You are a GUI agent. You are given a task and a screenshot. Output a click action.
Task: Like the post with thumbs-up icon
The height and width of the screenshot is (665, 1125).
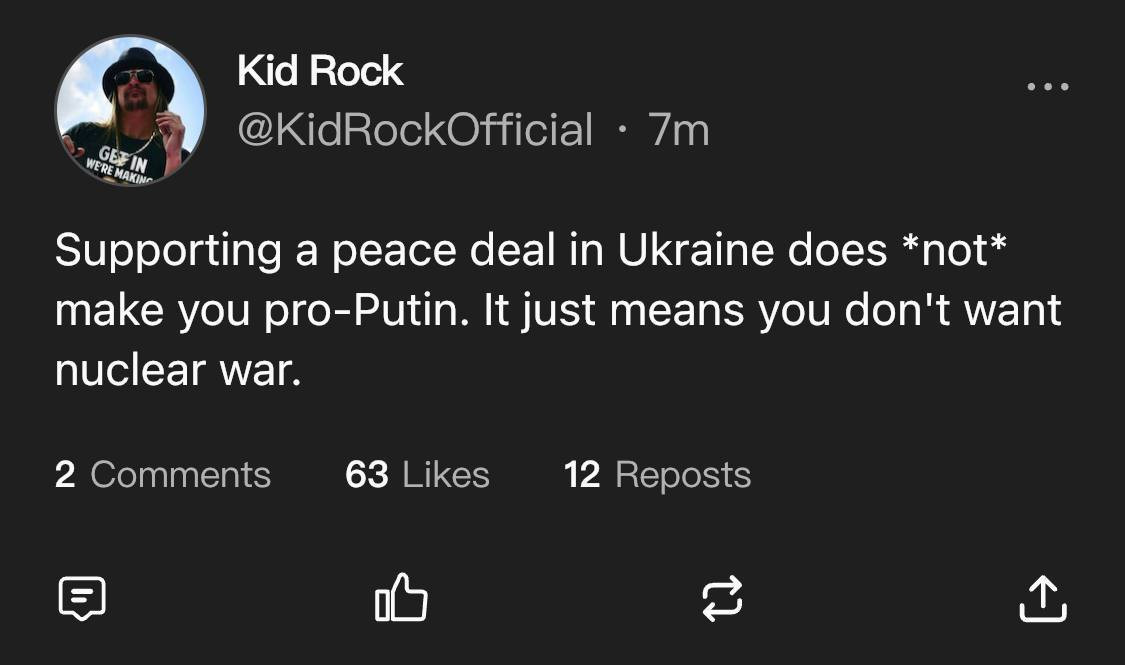[401, 598]
